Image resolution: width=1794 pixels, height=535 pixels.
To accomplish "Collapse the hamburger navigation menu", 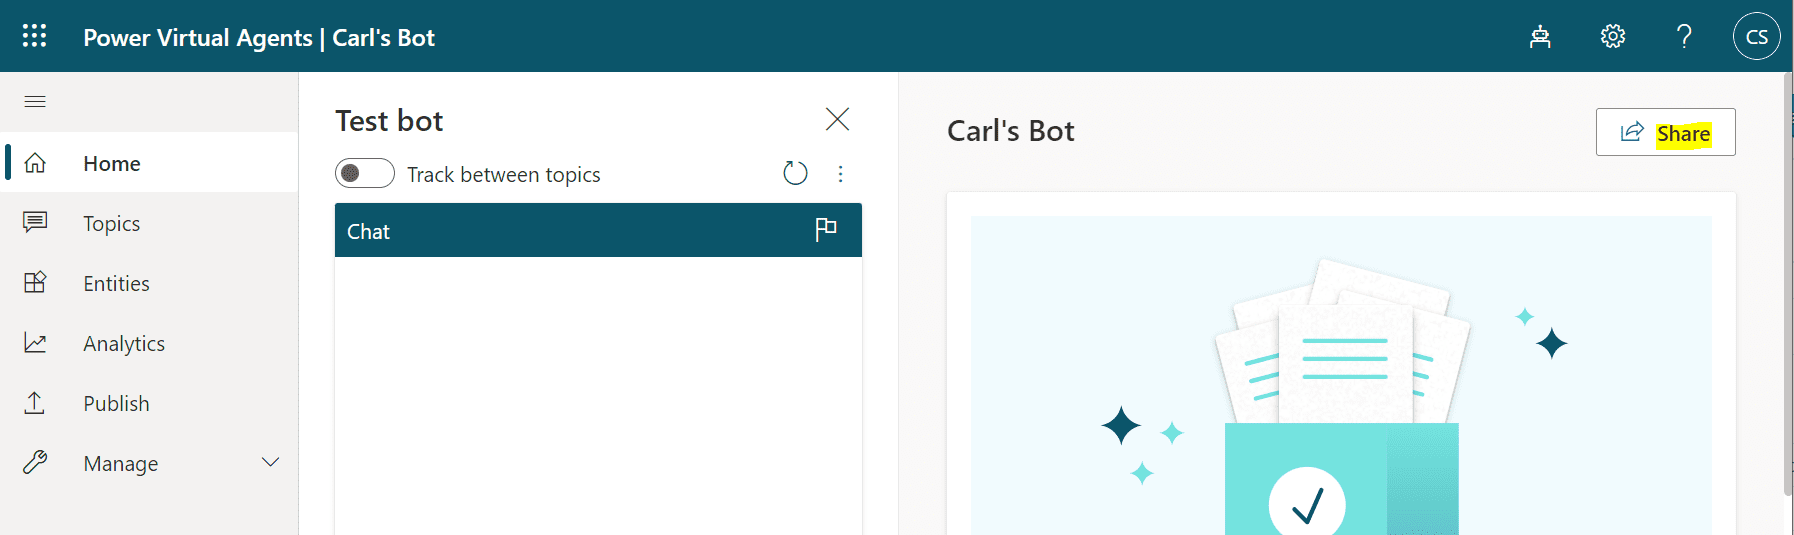I will click(35, 101).
